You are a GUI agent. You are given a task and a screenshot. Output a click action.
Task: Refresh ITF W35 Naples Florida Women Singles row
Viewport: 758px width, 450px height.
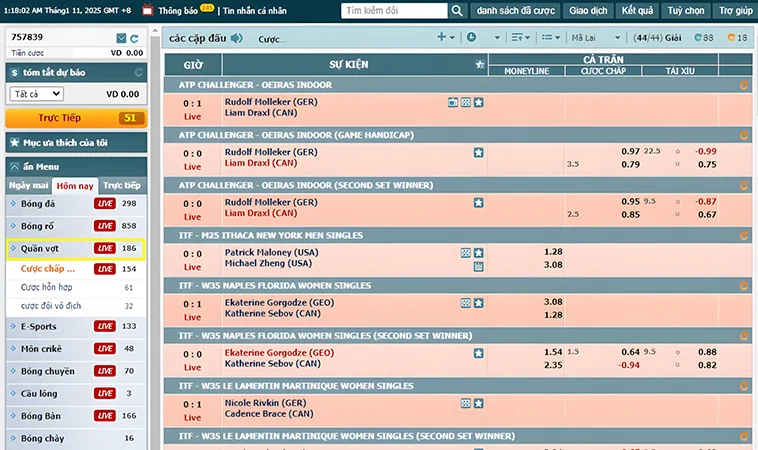[x=743, y=286]
